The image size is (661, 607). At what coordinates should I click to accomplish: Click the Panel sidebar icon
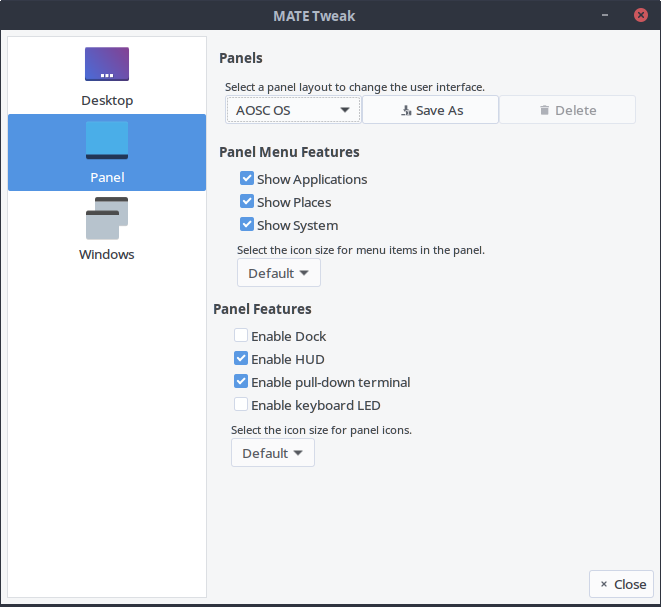[x=107, y=141]
